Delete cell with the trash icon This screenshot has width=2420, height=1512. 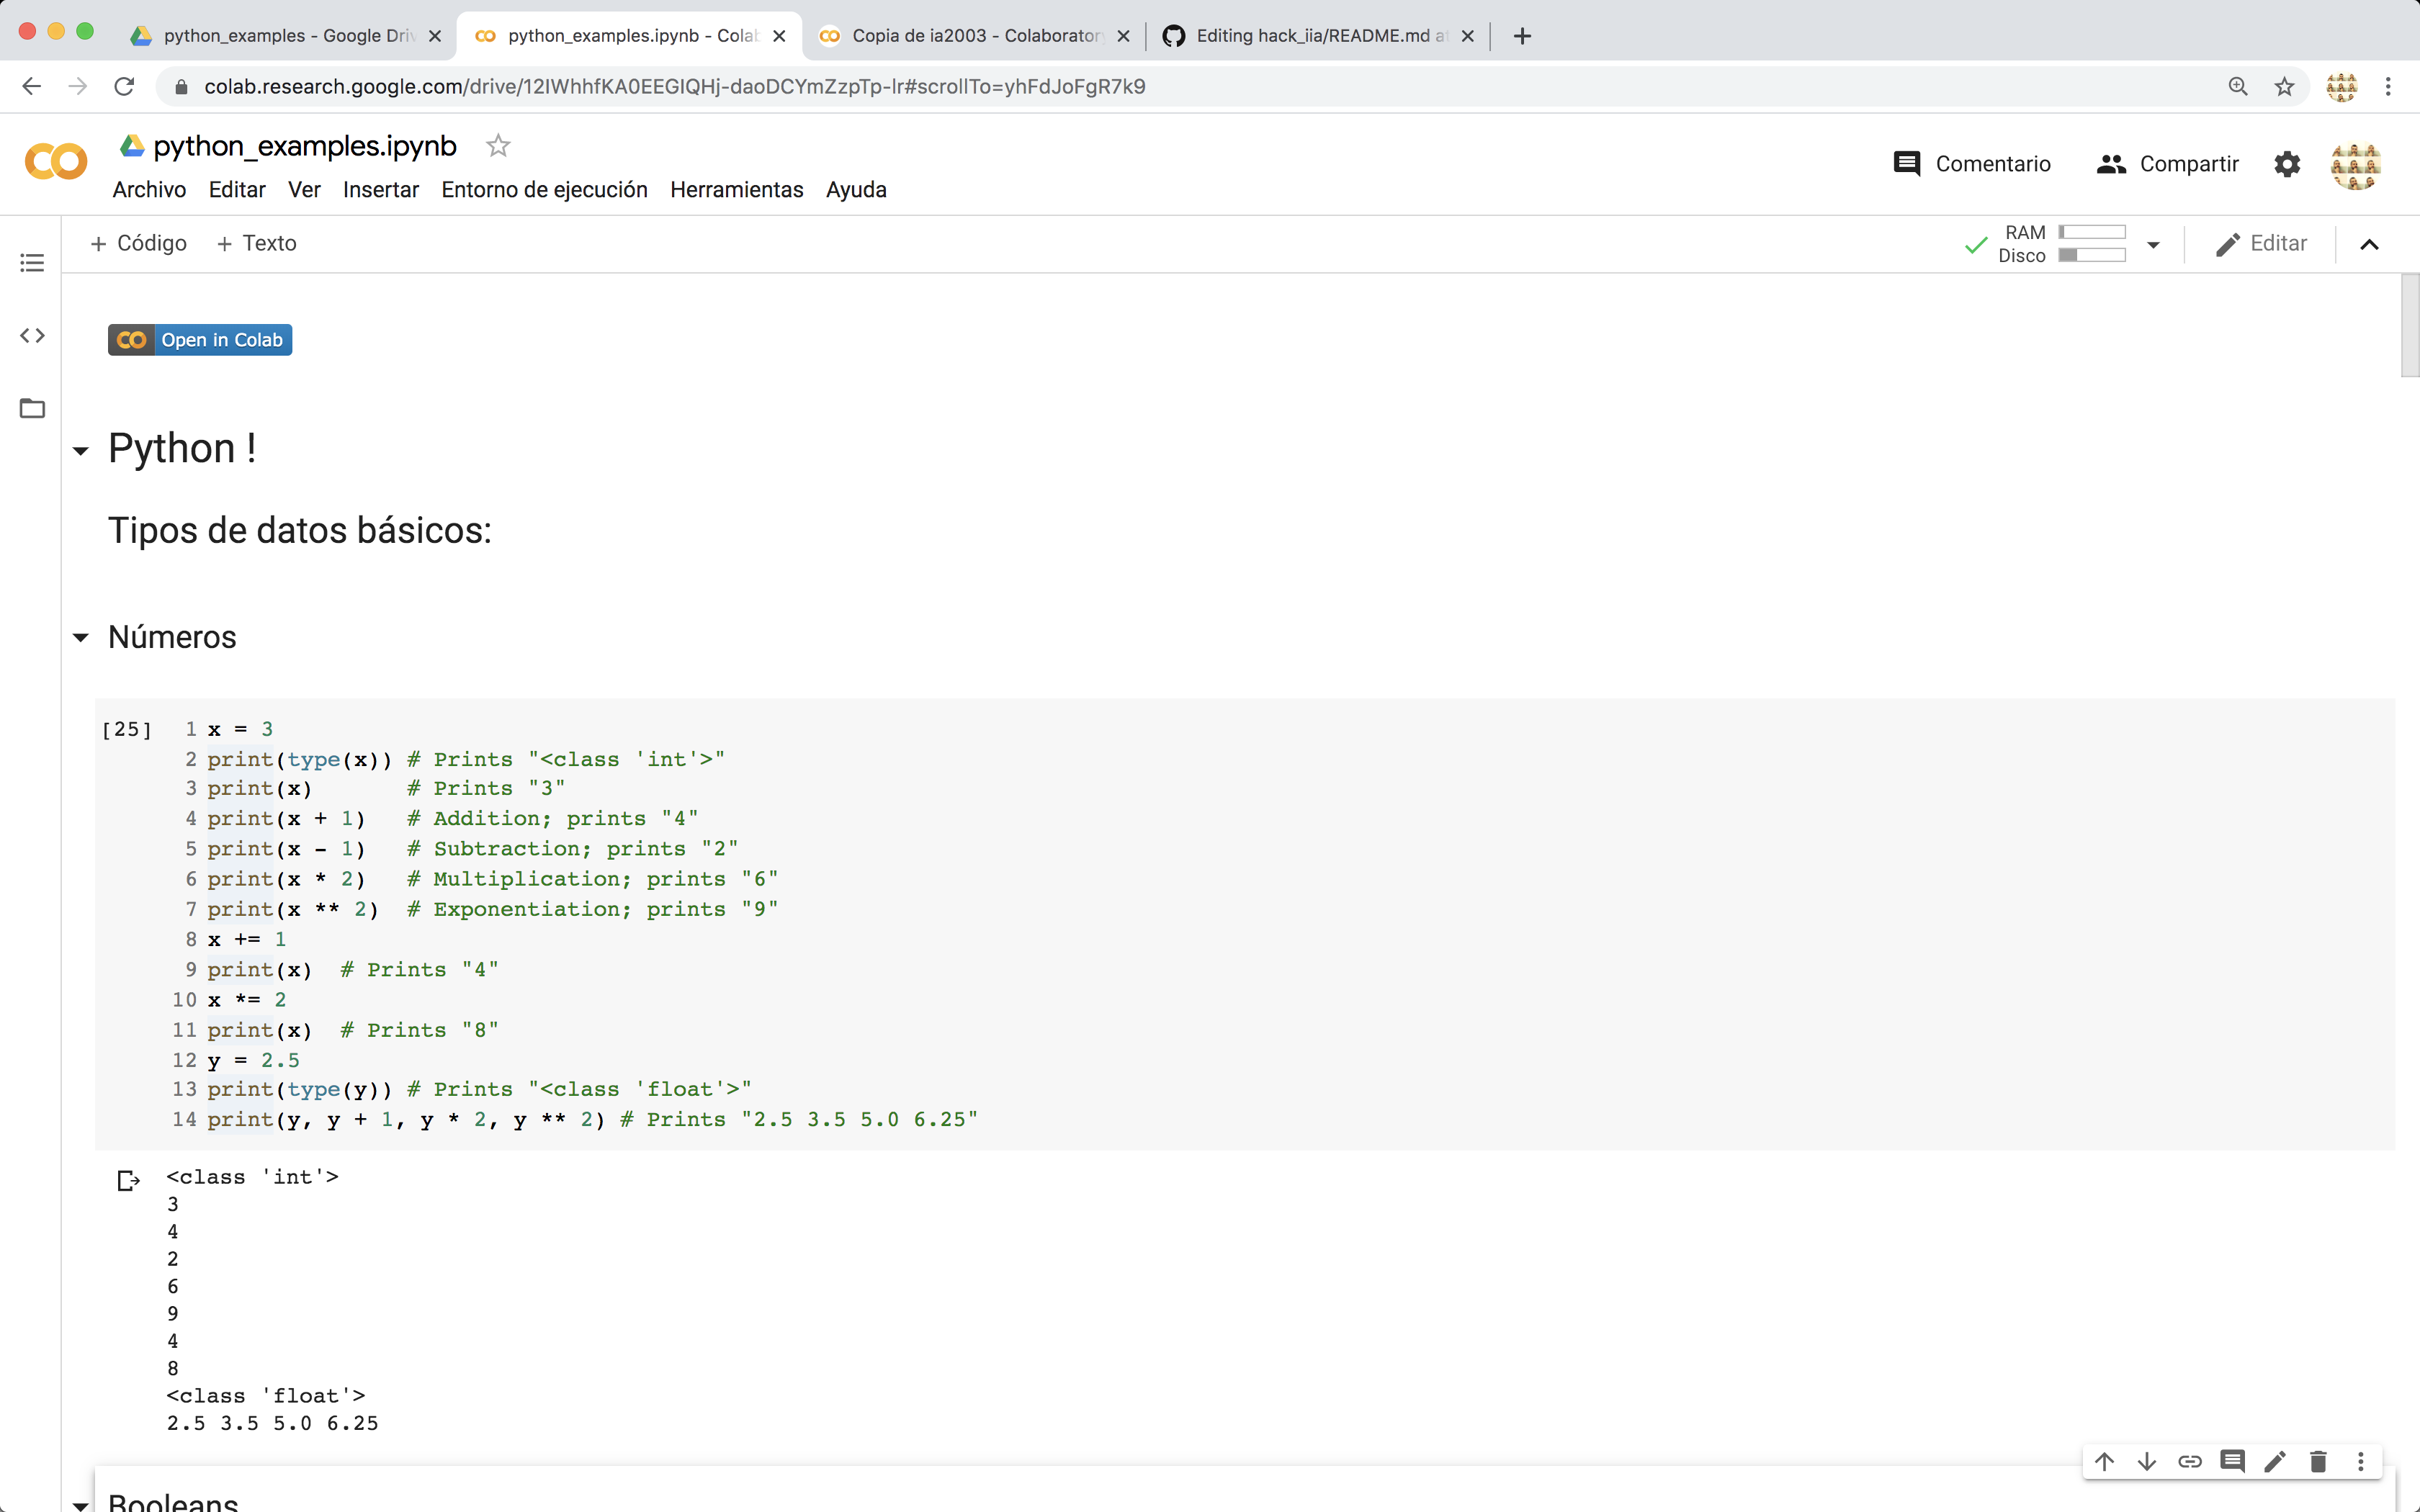[x=2318, y=1461]
